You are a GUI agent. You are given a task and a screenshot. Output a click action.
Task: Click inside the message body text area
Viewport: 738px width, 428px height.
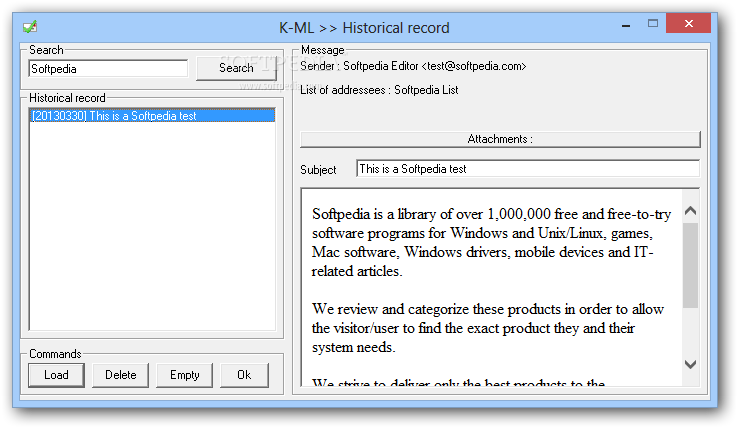click(492, 287)
